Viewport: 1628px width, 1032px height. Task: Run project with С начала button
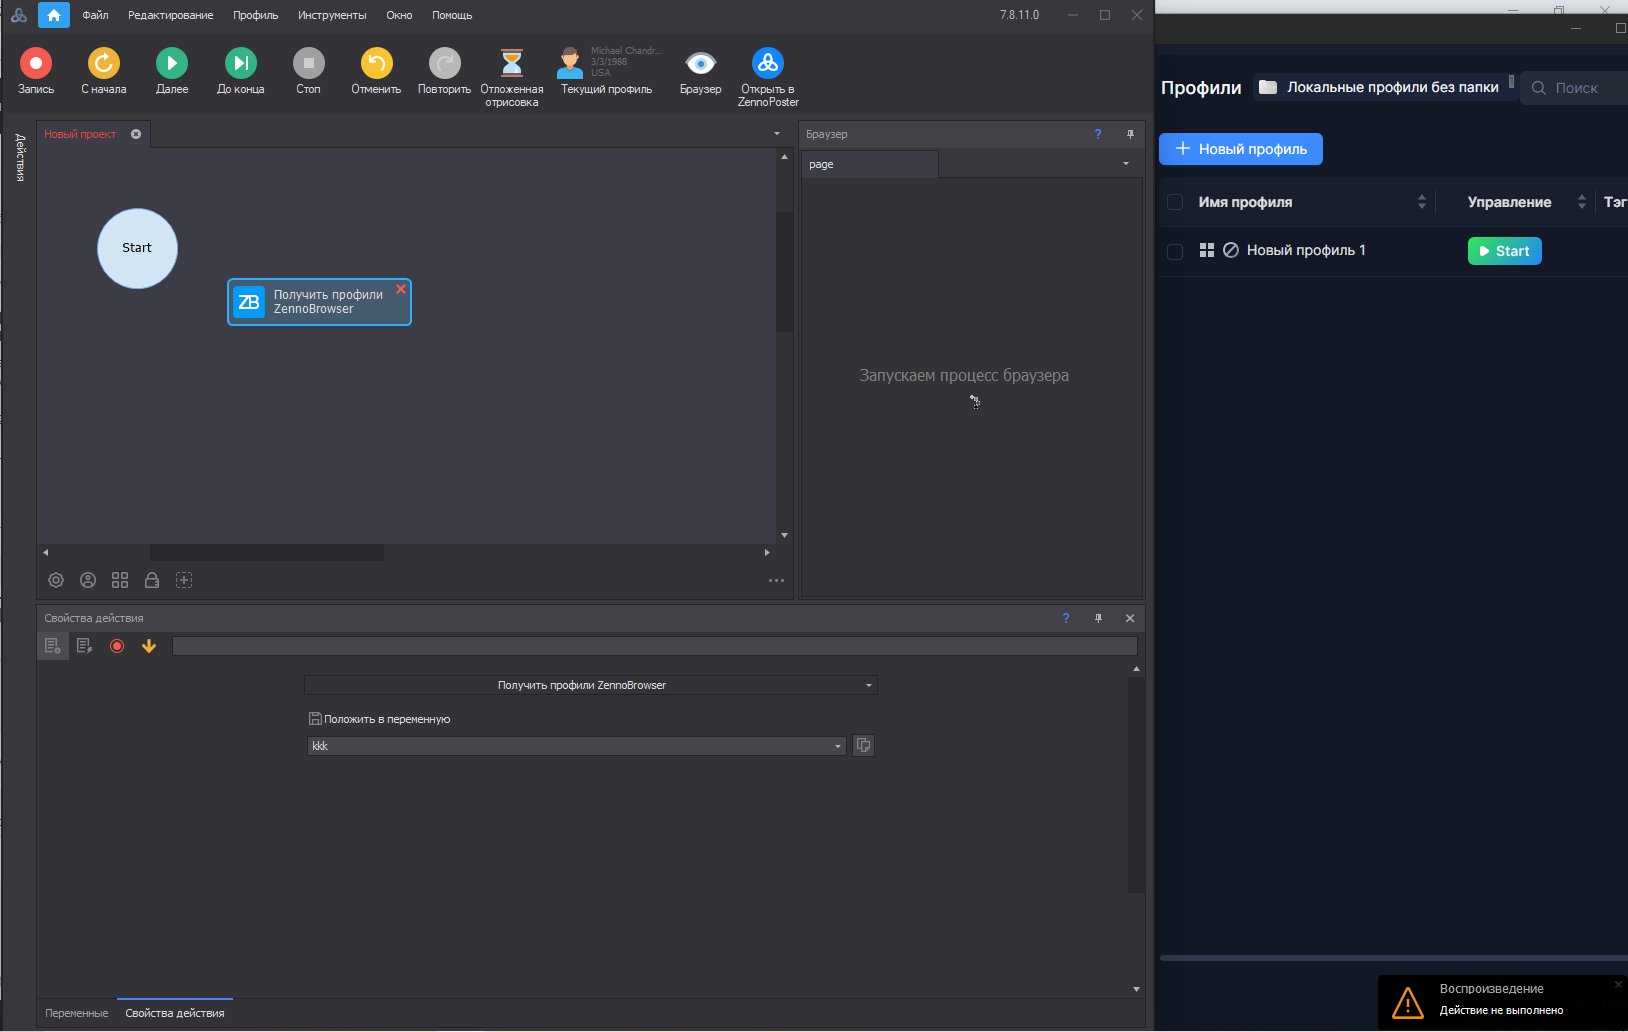pos(104,64)
